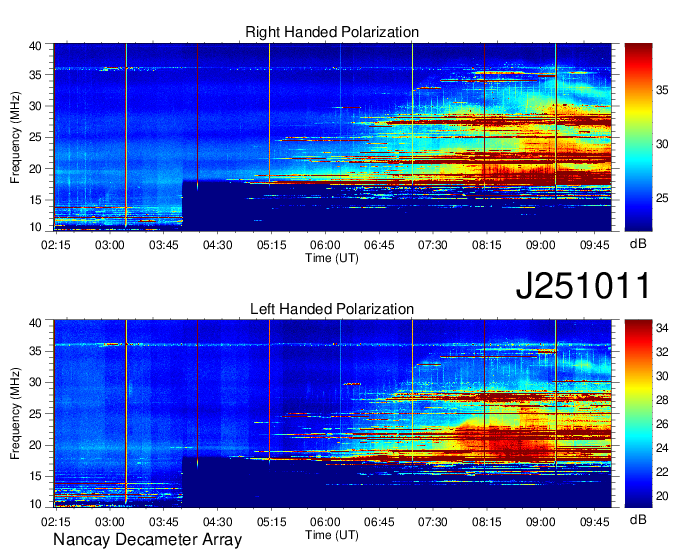680x552 pixels.
Task: Select the J251011 observation label
Action: (583, 286)
